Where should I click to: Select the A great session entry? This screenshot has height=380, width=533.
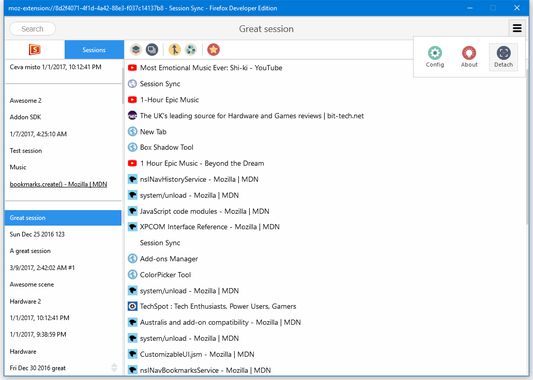pyautogui.click(x=30, y=251)
